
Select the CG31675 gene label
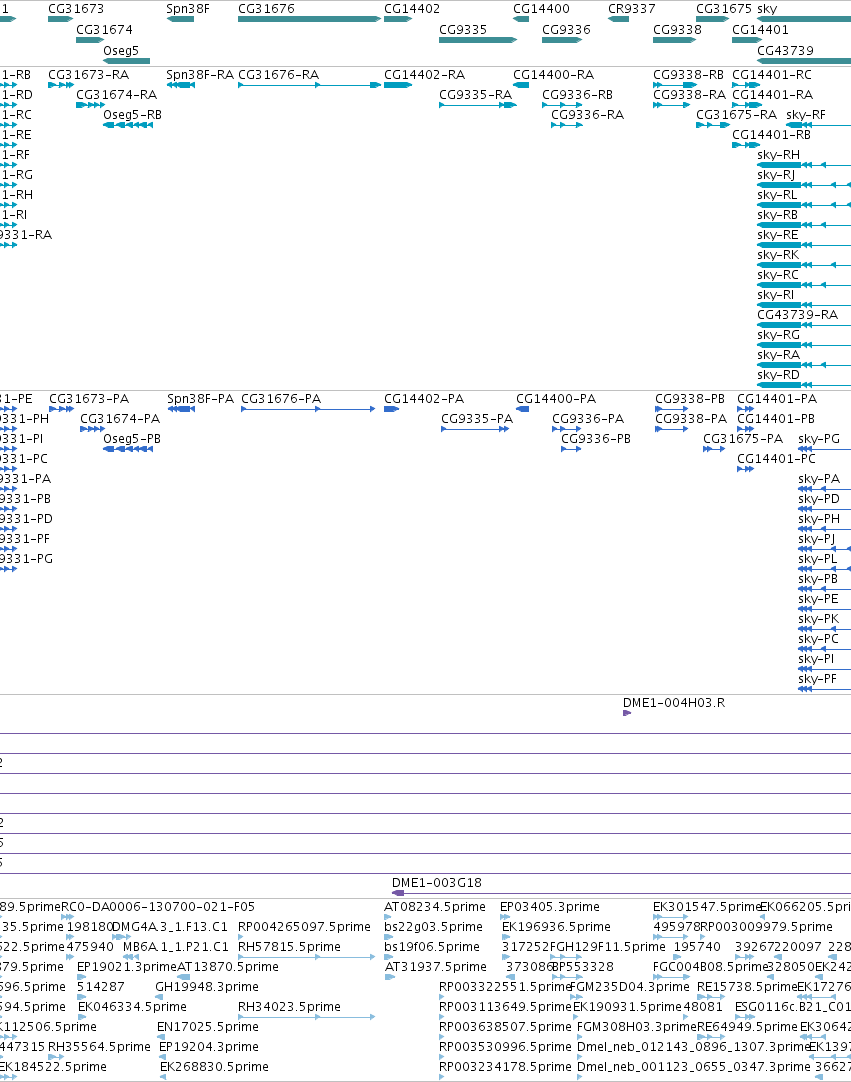tap(725, 9)
